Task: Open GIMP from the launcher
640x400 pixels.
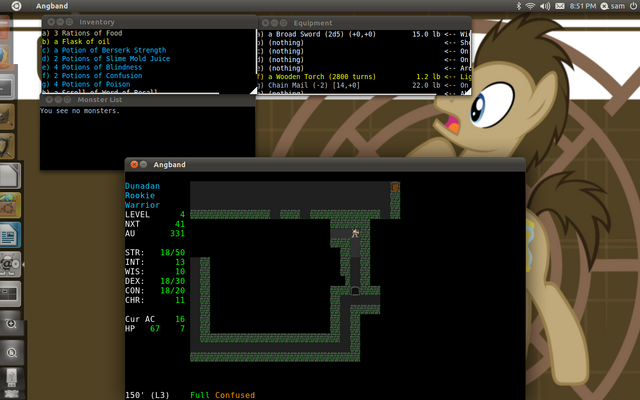Action: point(7,116)
